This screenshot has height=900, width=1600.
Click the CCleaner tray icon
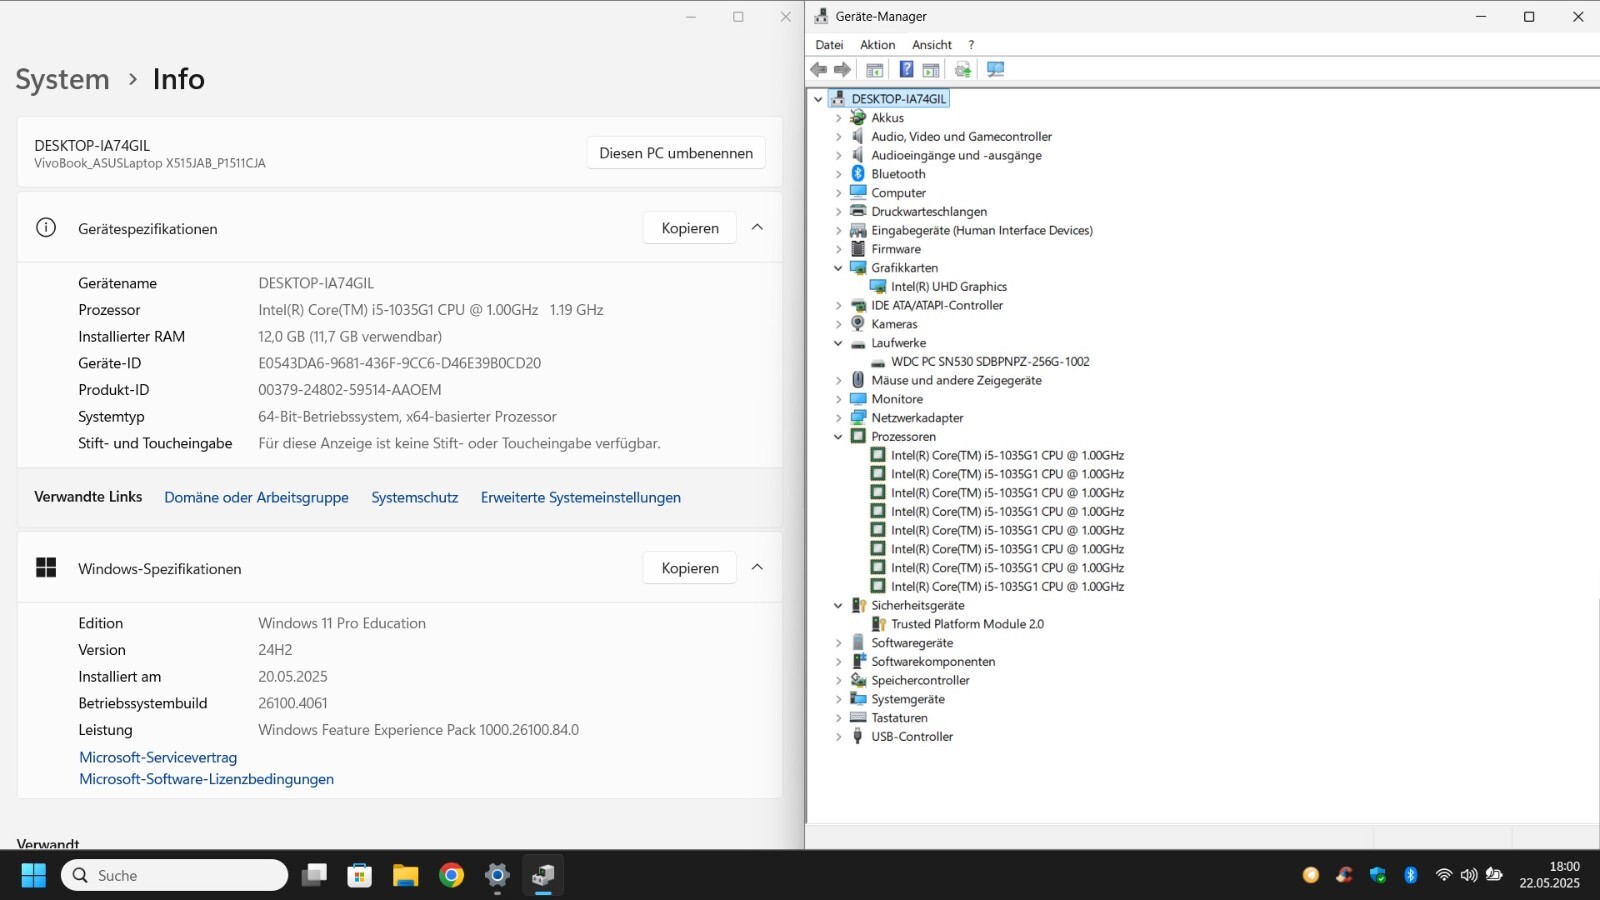(x=1344, y=875)
